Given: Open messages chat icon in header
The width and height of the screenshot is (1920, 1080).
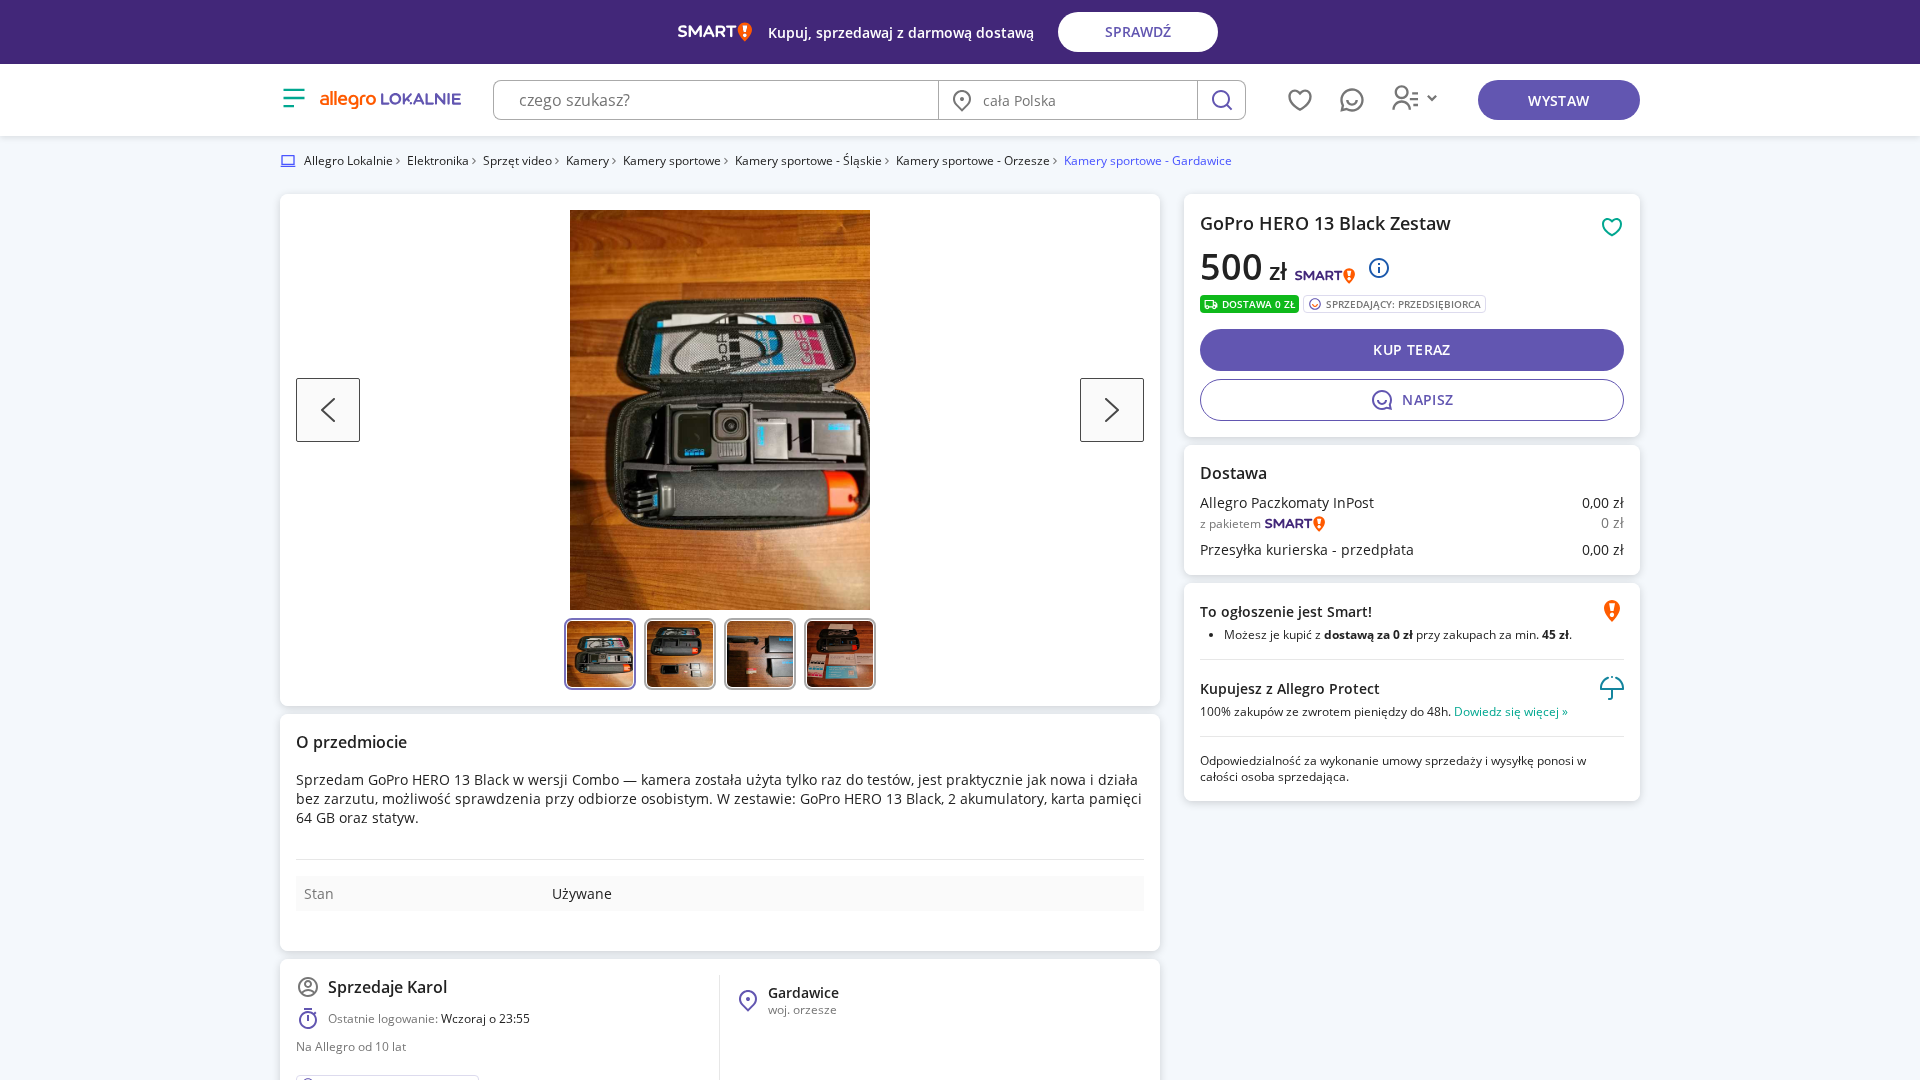Looking at the screenshot, I should tap(1352, 100).
